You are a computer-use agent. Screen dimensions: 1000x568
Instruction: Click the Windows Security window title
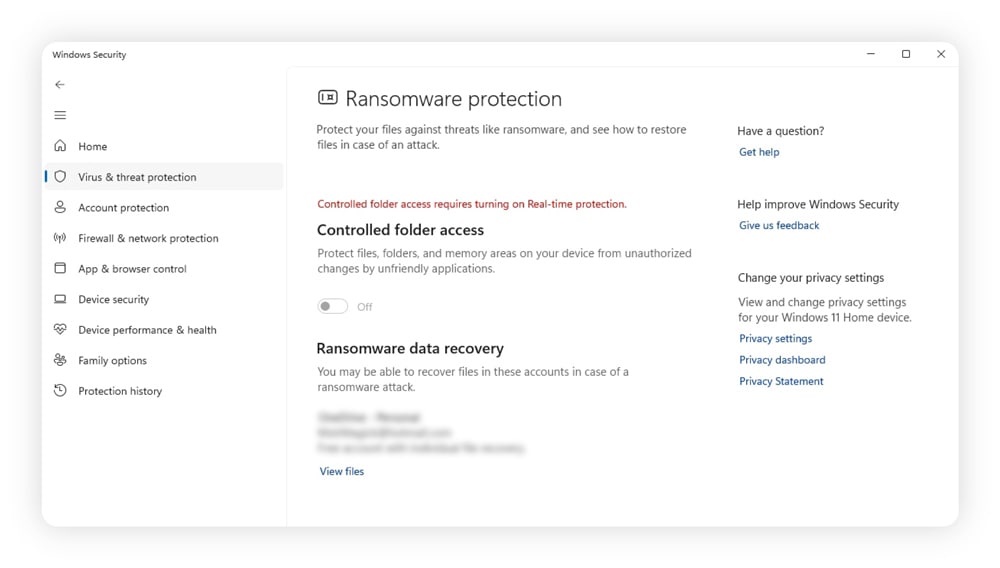coord(89,55)
